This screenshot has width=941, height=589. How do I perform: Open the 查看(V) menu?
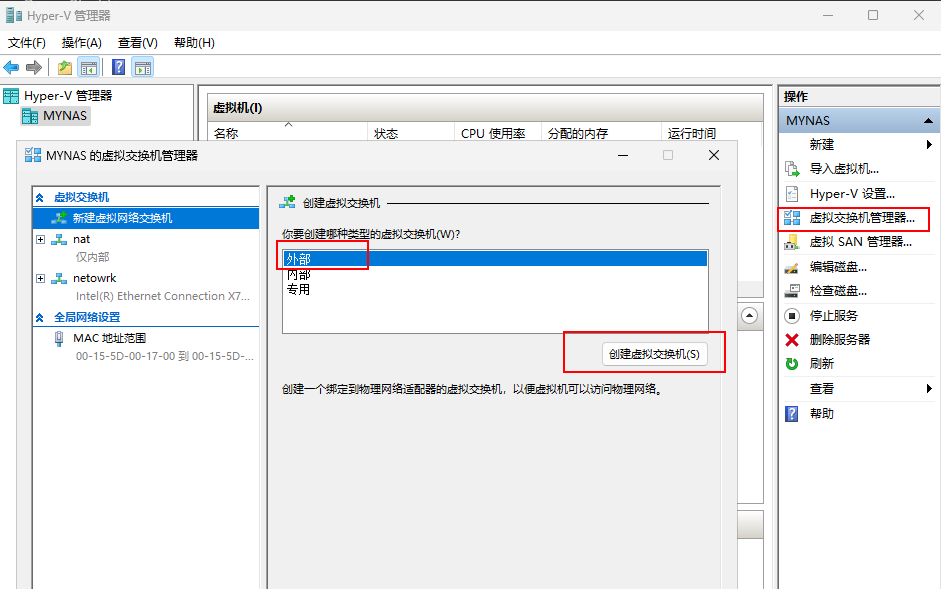pyautogui.click(x=137, y=43)
